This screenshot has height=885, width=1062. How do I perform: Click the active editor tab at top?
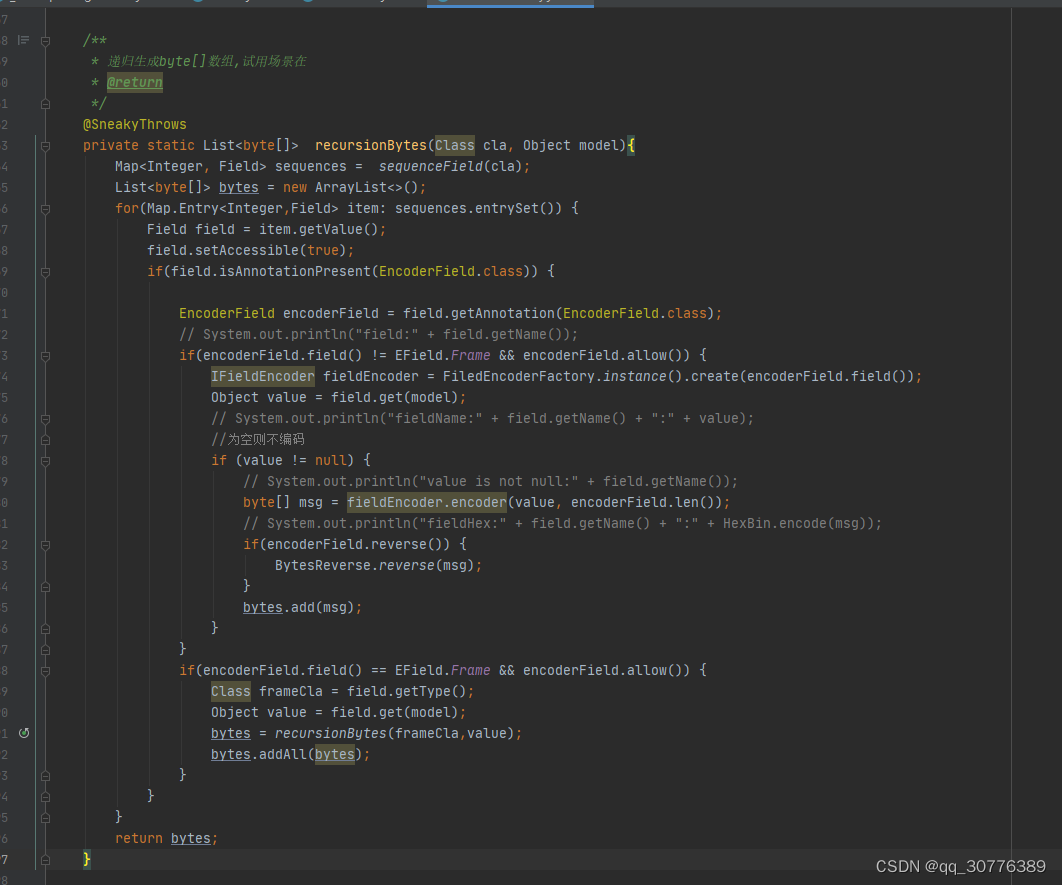tap(510, 3)
